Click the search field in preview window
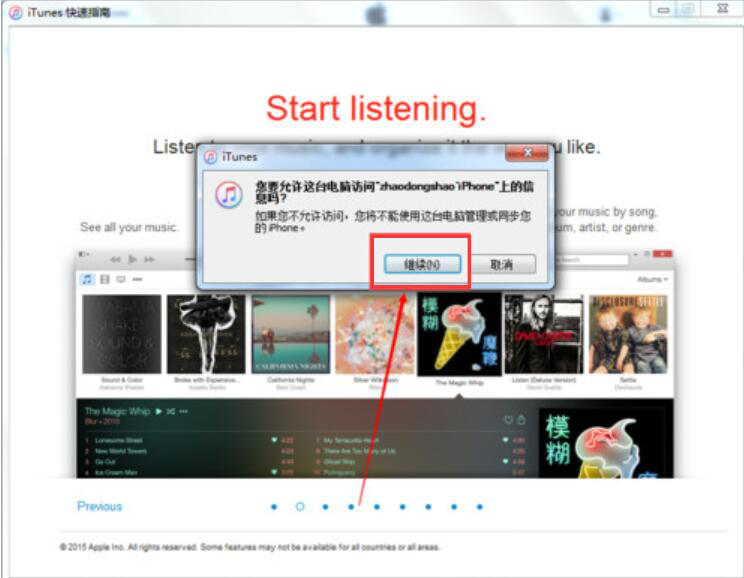This screenshot has width=744, height=578. (x=591, y=260)
